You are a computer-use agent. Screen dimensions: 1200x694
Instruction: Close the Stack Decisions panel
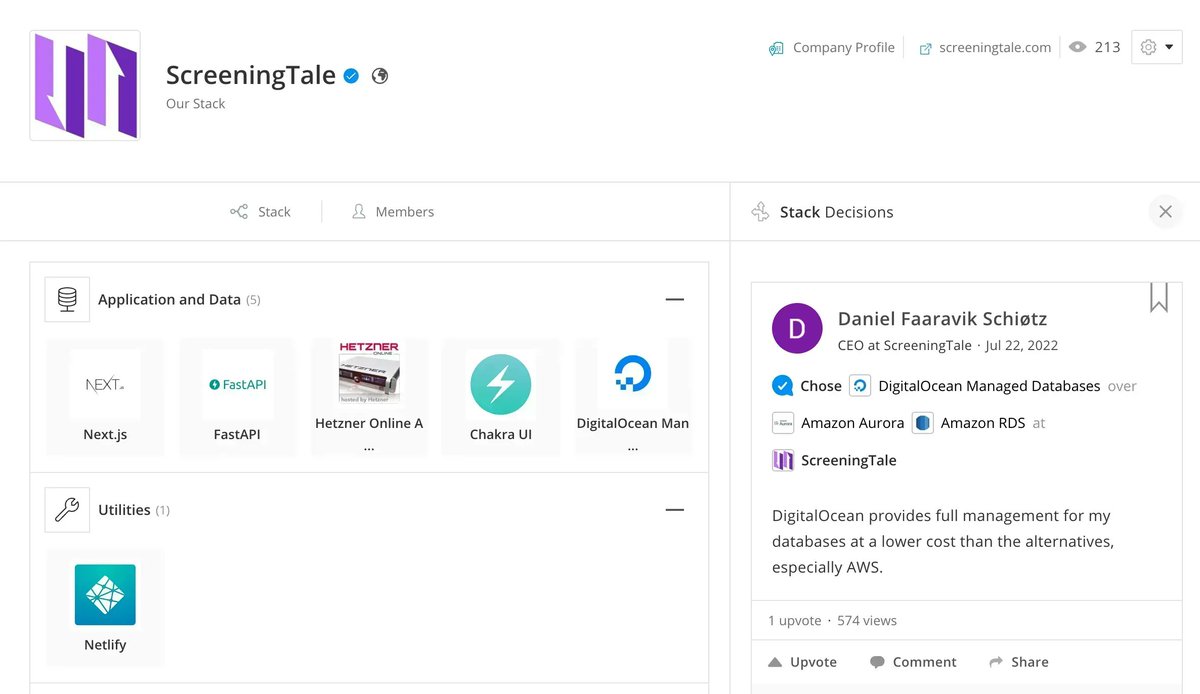(x=1165, y=212)
